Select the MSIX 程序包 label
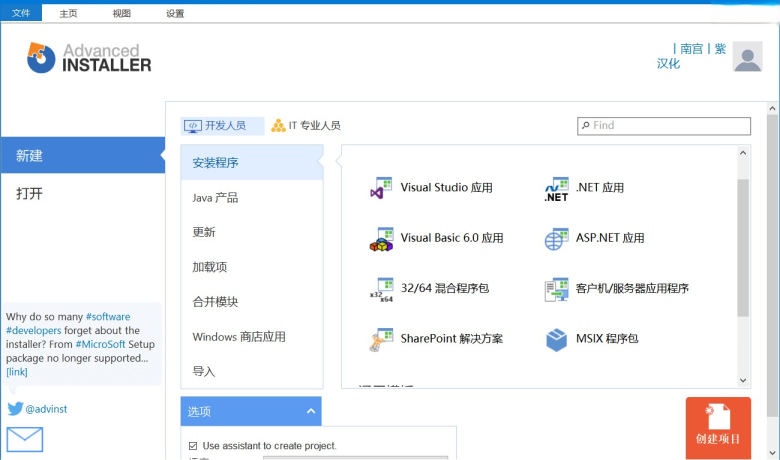This screenshot has width=780, height=460. click(607, 339)
